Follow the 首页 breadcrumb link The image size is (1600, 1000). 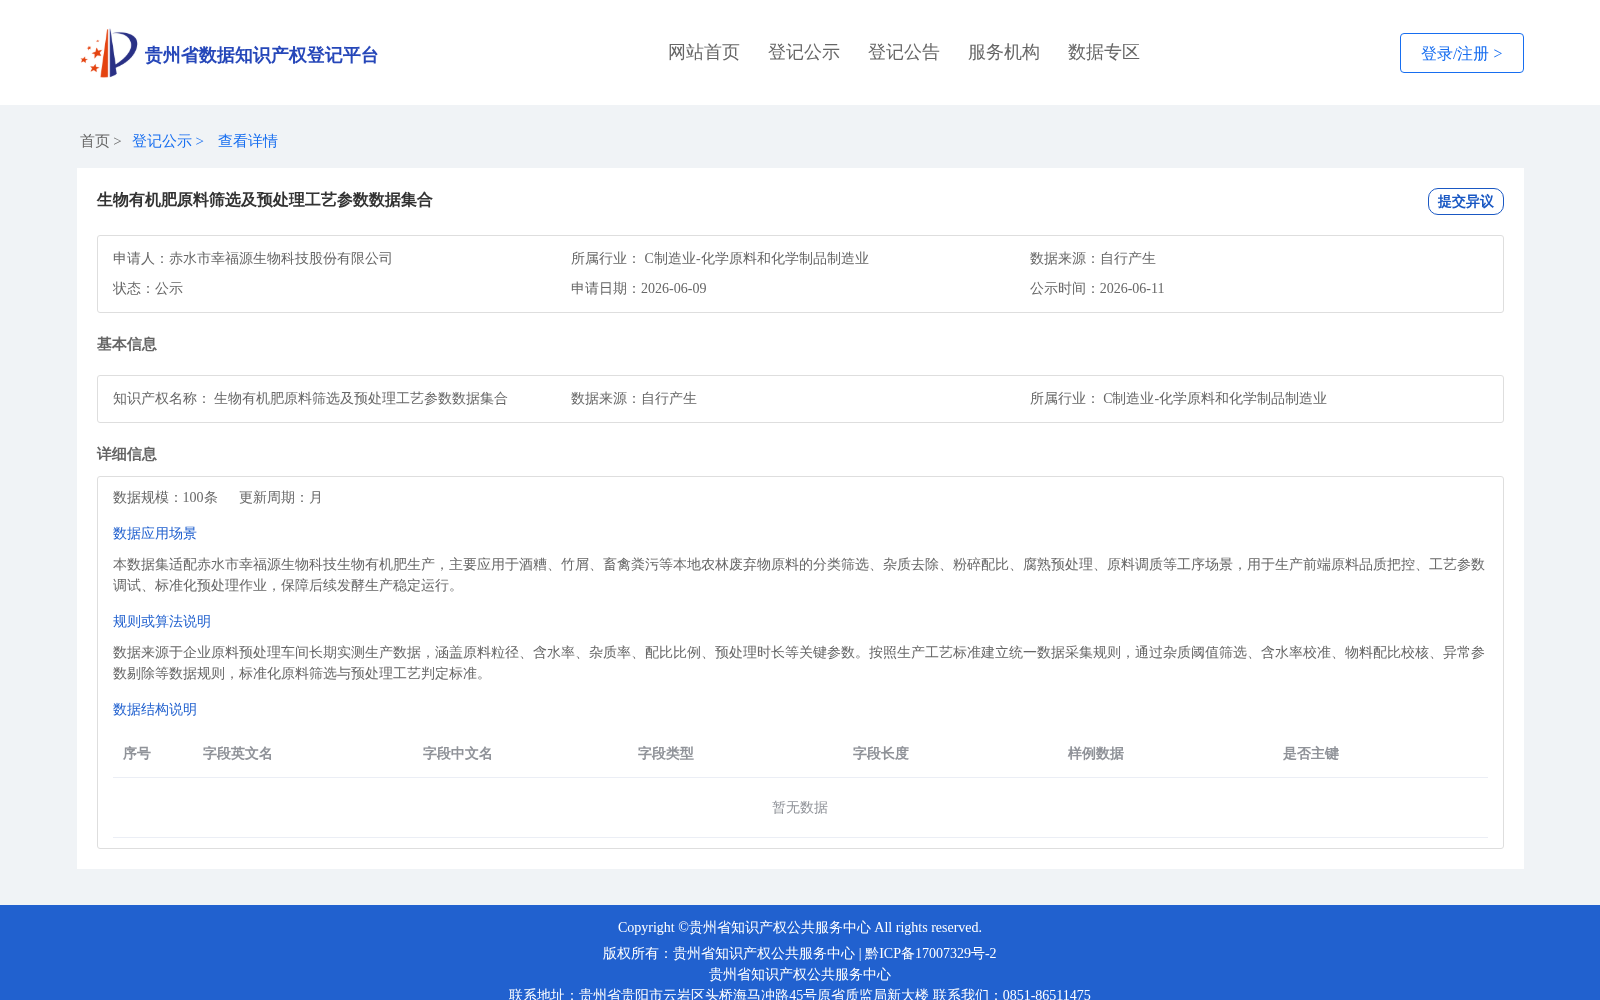pos(95,141)
